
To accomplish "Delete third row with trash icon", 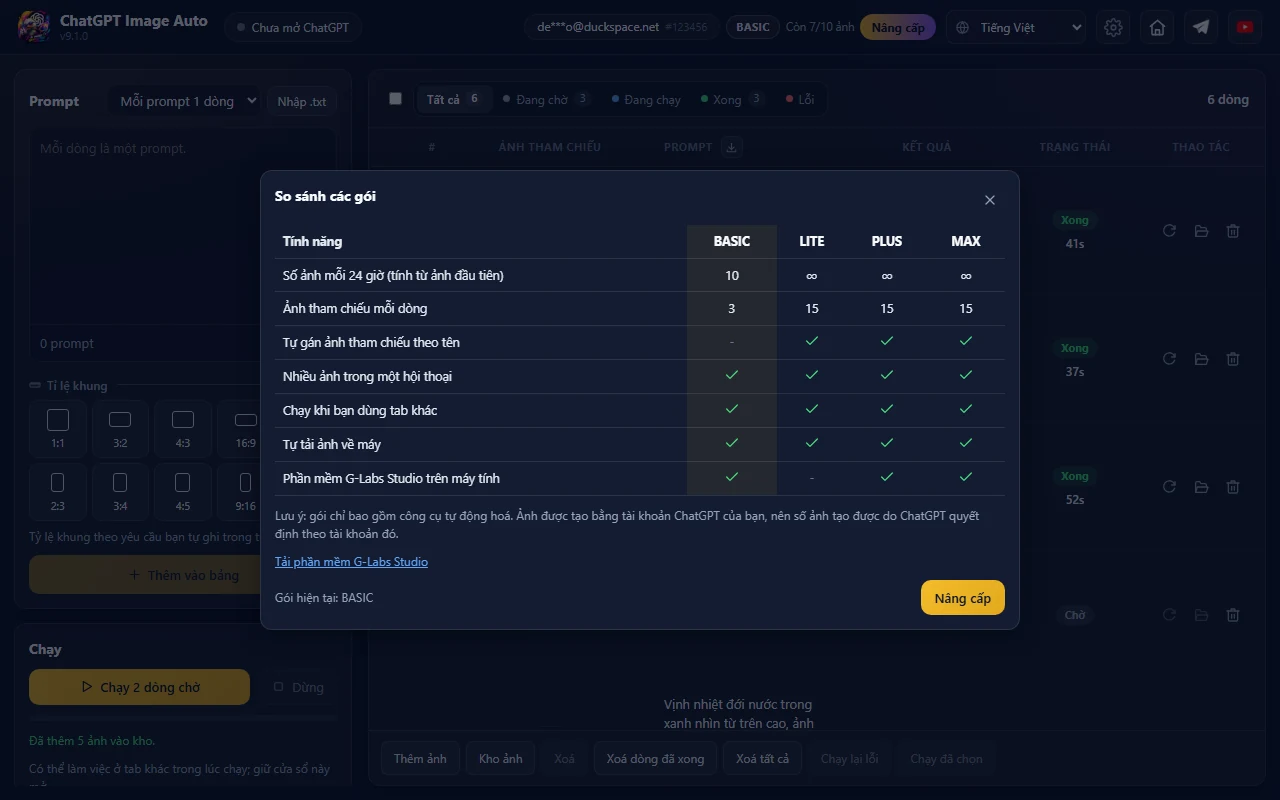I will [1233, 487].
